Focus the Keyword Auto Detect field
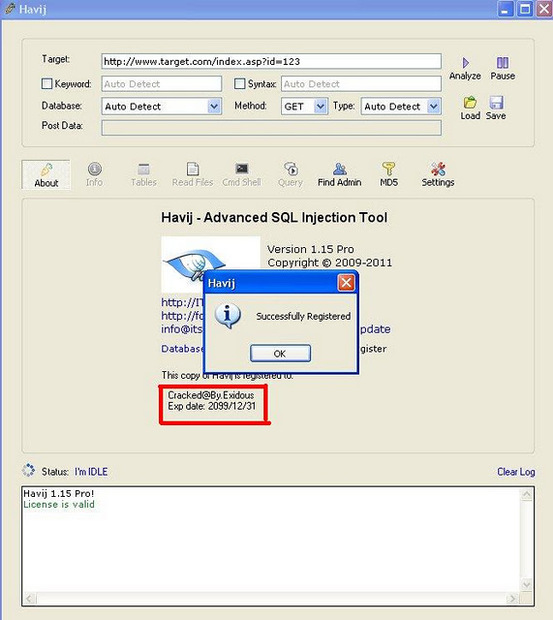 (162, 84)
